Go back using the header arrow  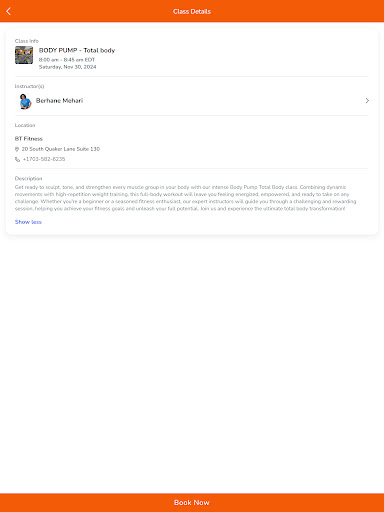tap(9, 11)
